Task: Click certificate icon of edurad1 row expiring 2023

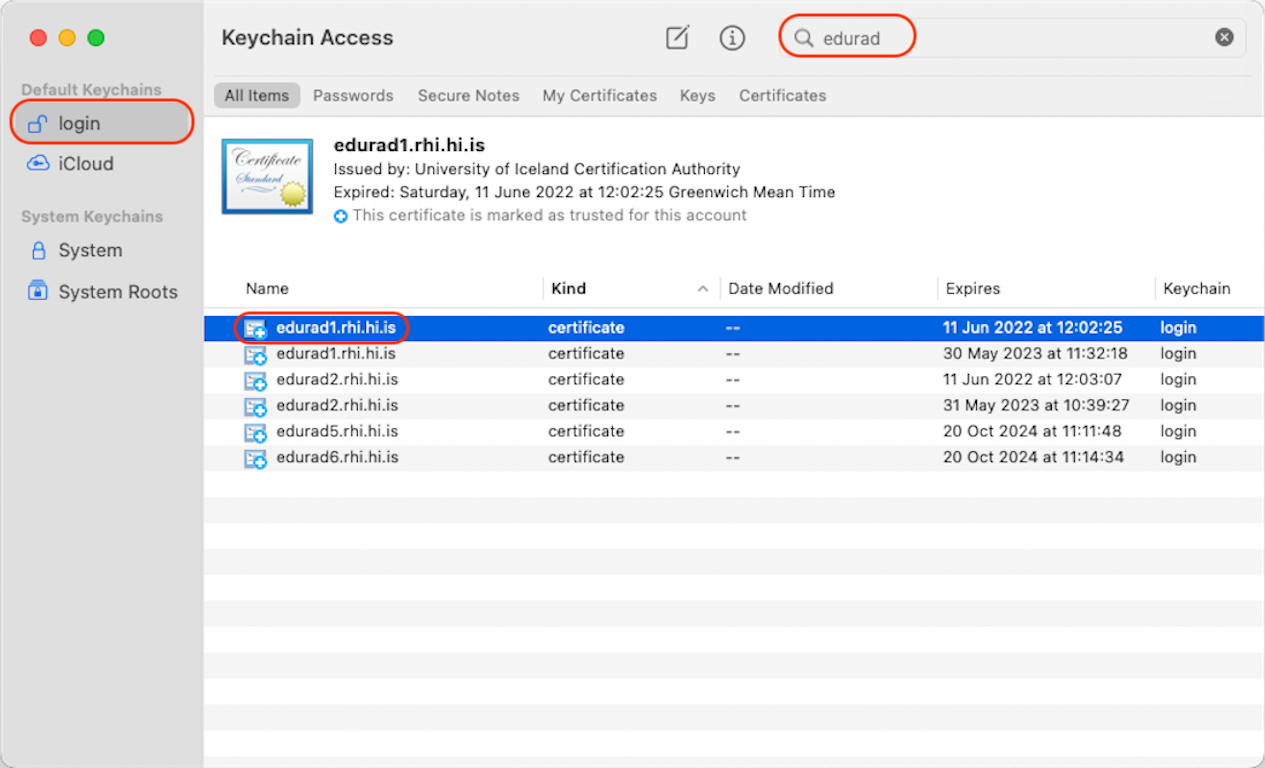Action: click(256, 355)
